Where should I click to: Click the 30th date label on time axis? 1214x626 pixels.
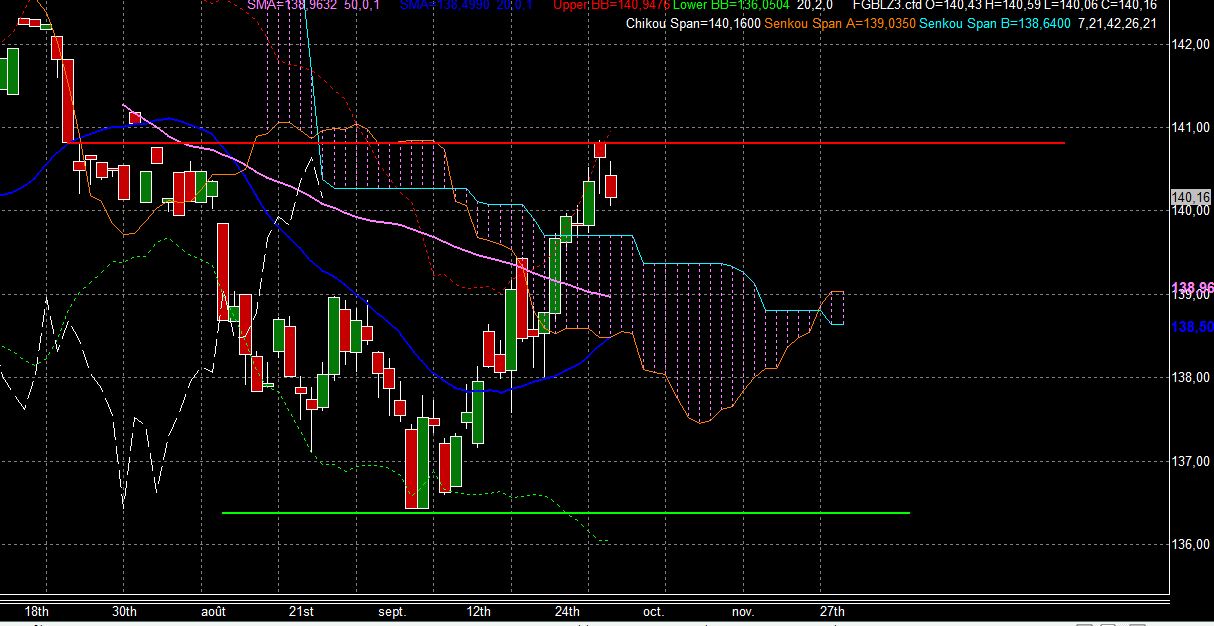124,611
